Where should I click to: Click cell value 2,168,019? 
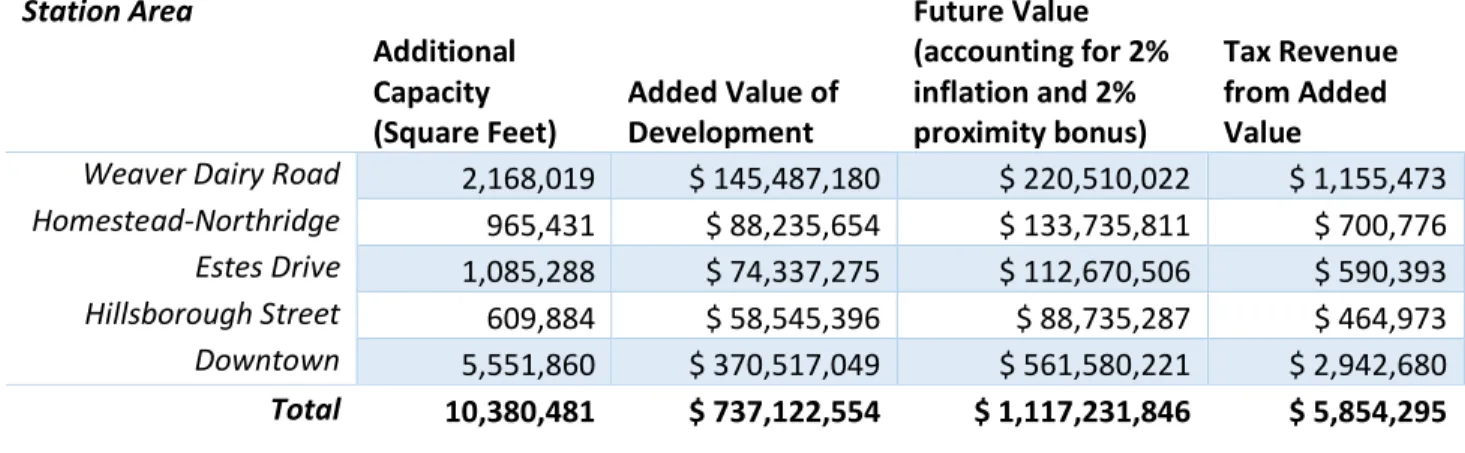[x=527, y=179]
